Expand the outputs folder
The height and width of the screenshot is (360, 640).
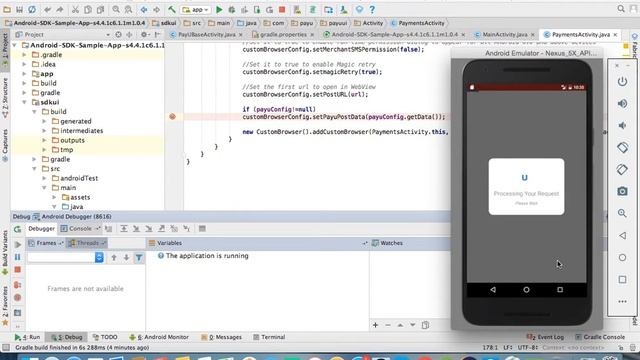pos(44,140)
